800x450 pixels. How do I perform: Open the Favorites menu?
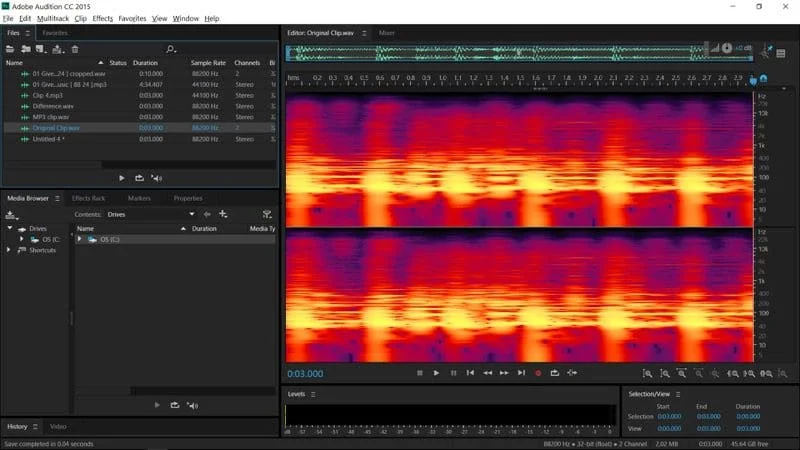132,18
